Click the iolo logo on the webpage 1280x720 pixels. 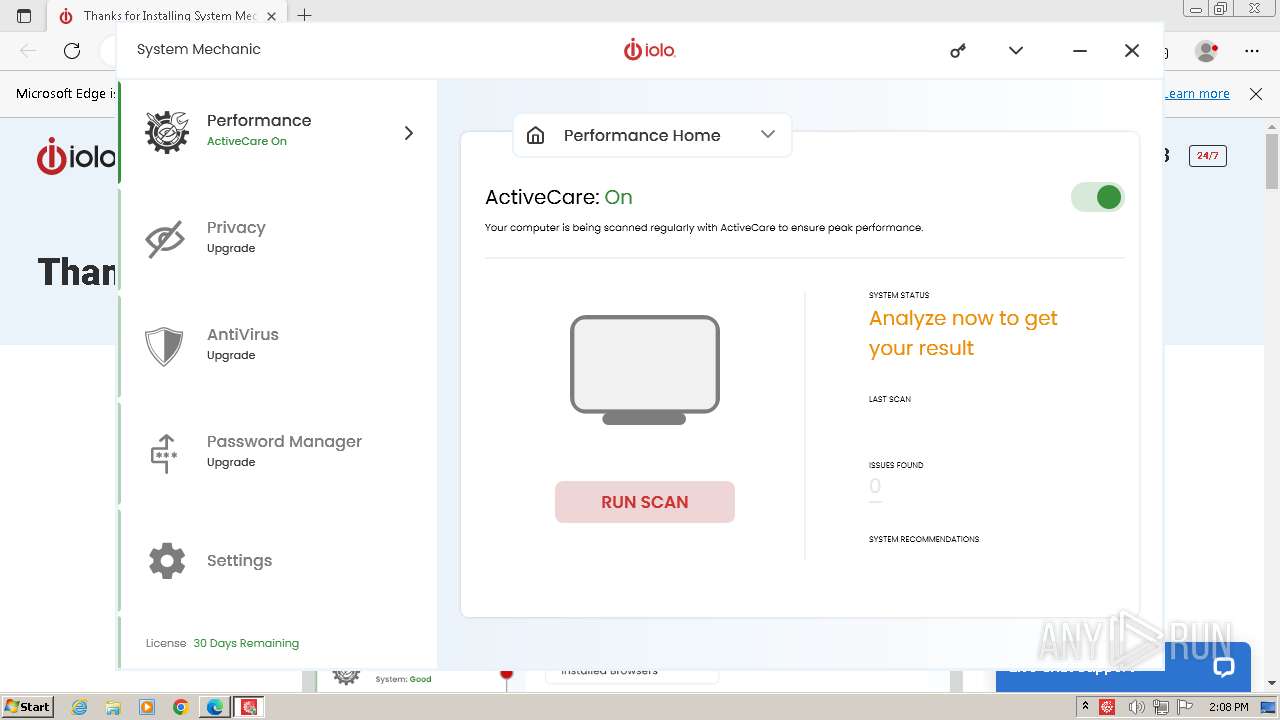tap(76, 158)
